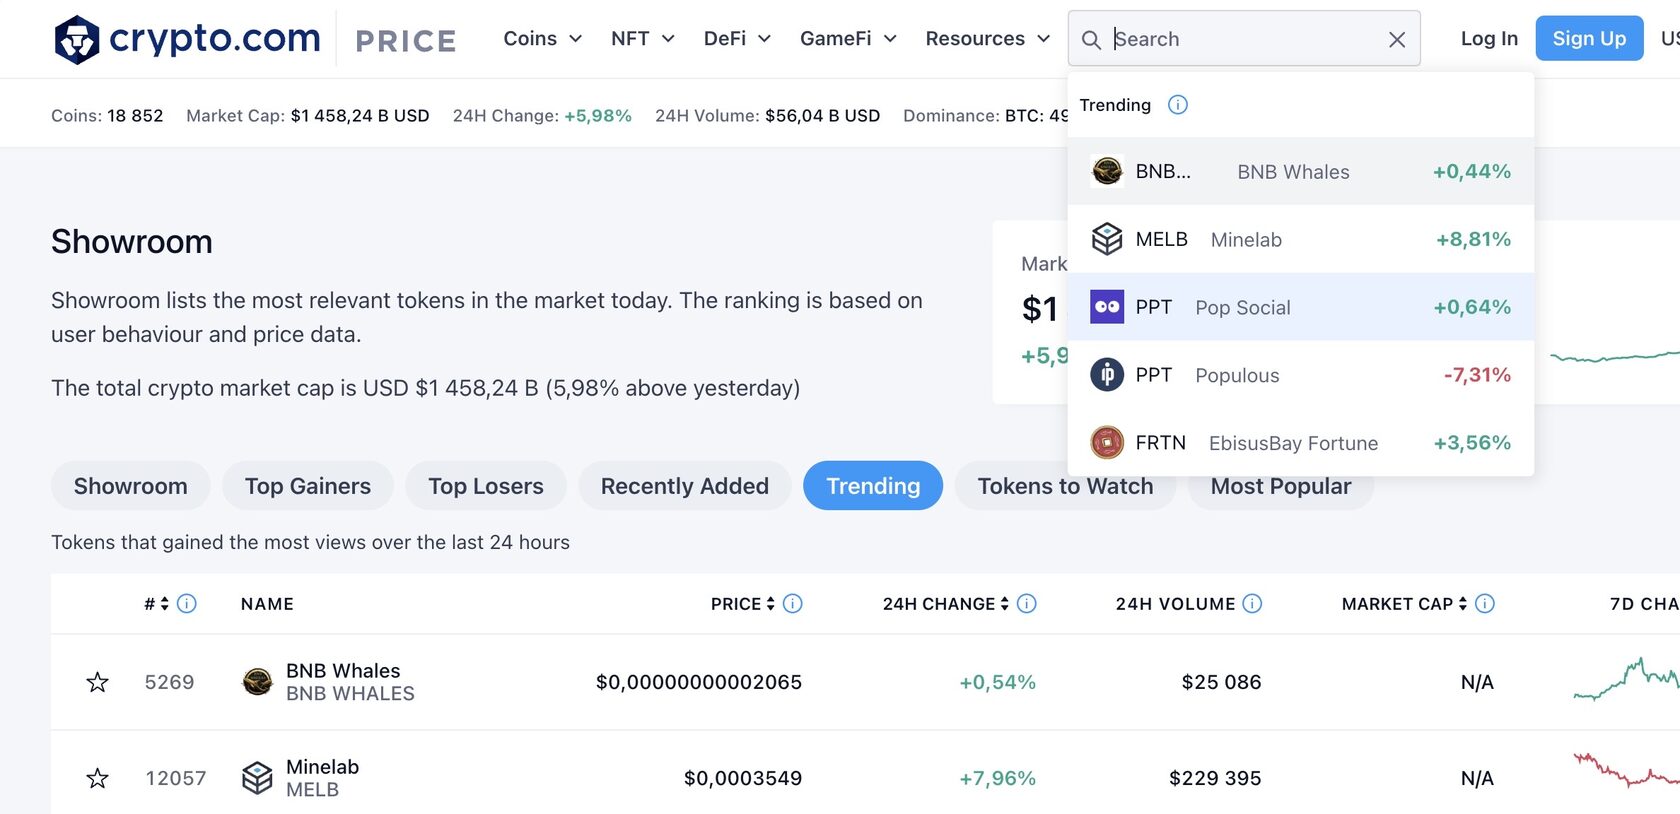Viewport: 1680px width, 814px height.
Task: Open the 24H CHANGE column info icon
Action: coord(1027,604)
